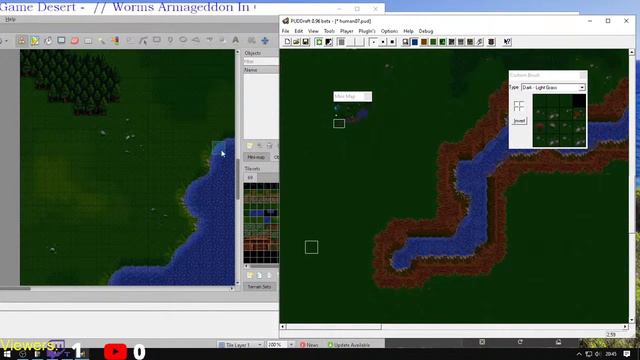The width and height of the screenshot is (640, 360).
Task: Open the Tile Layer 1 layer dropdown
Action: [x=240, y=345]
